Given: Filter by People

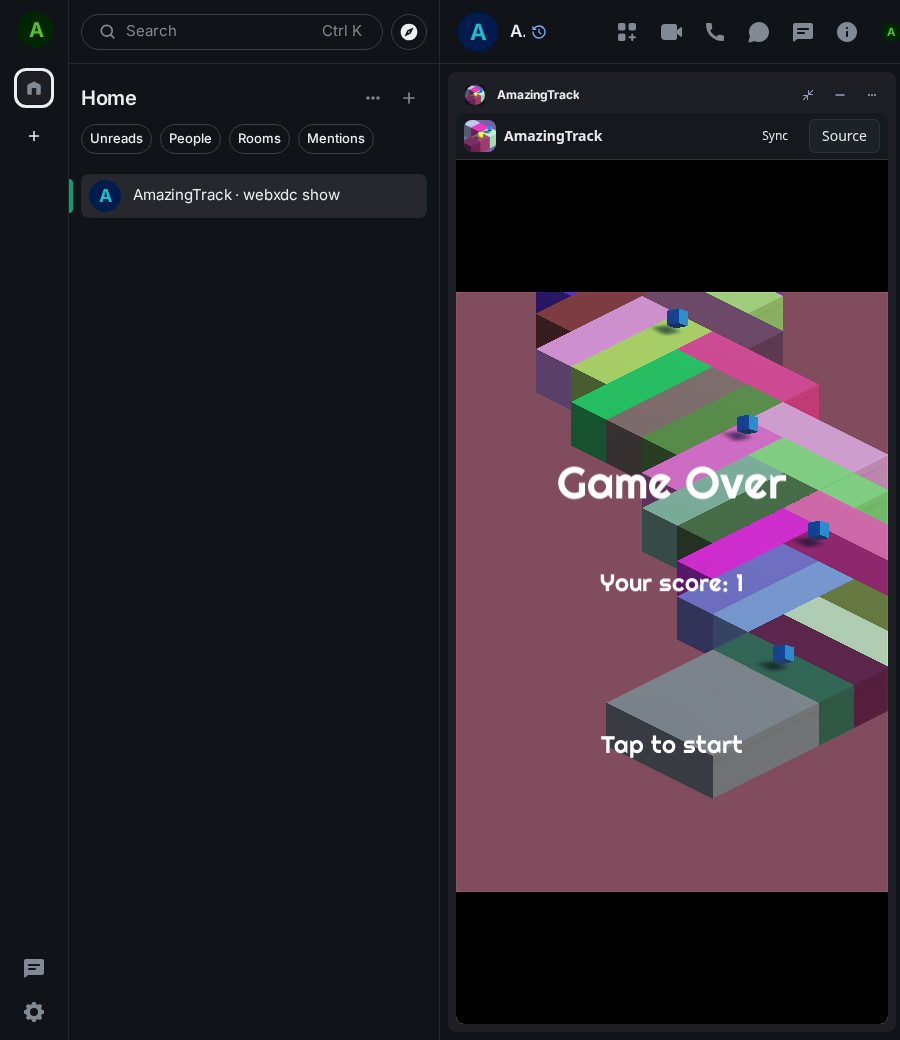Looking at the screenshot, I should pos(190,139).
